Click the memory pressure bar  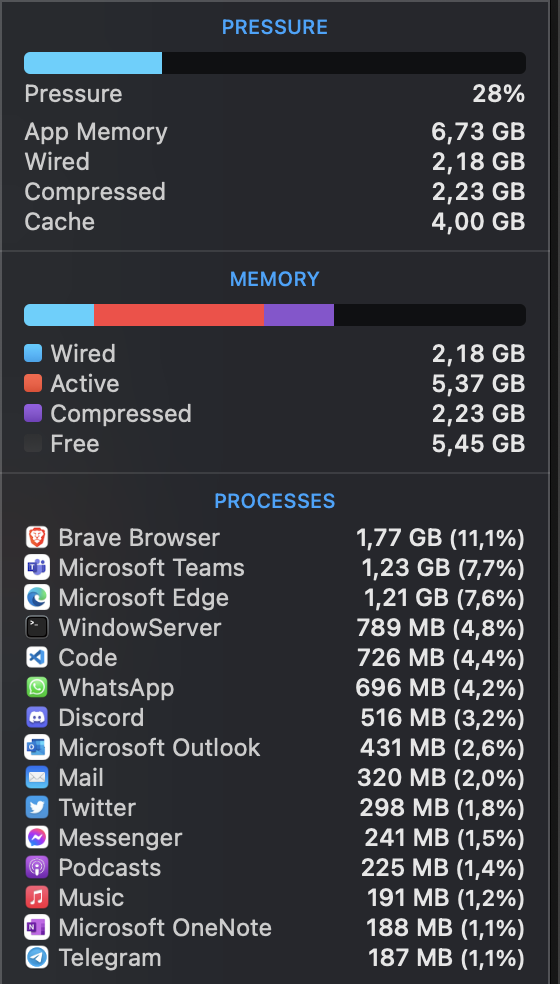(x=275, y=63)
